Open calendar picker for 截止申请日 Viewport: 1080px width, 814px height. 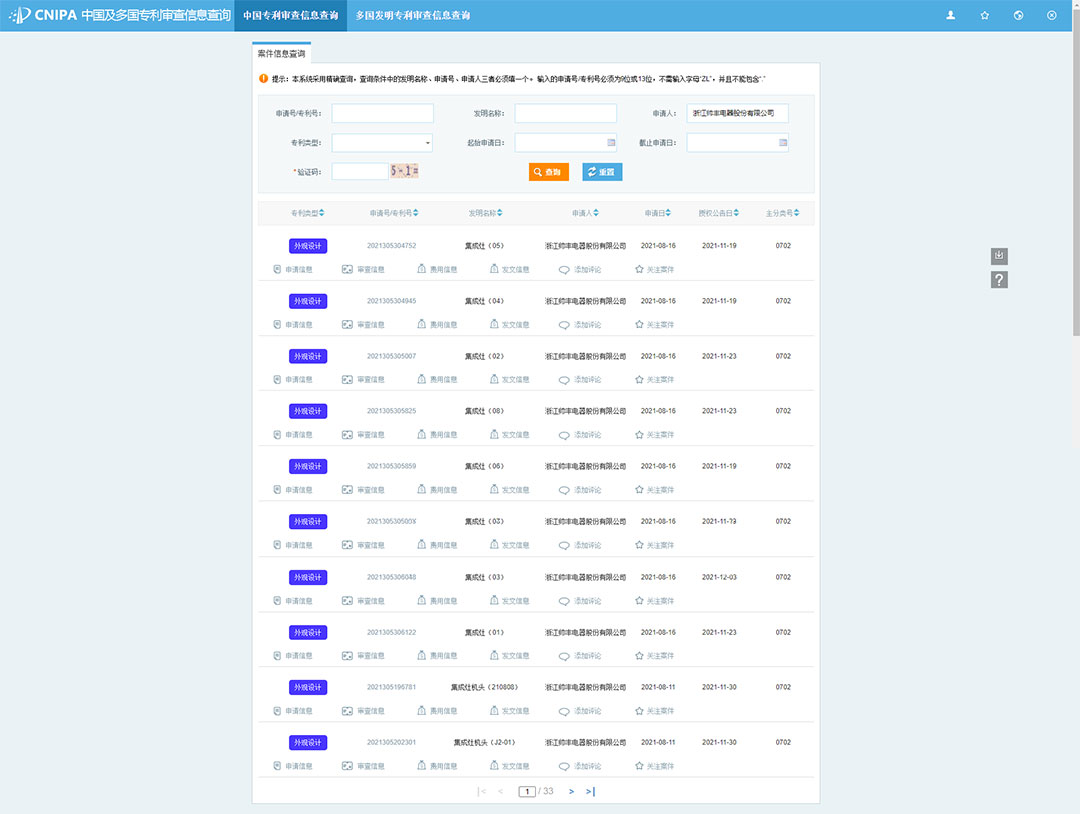pos(783,143)
